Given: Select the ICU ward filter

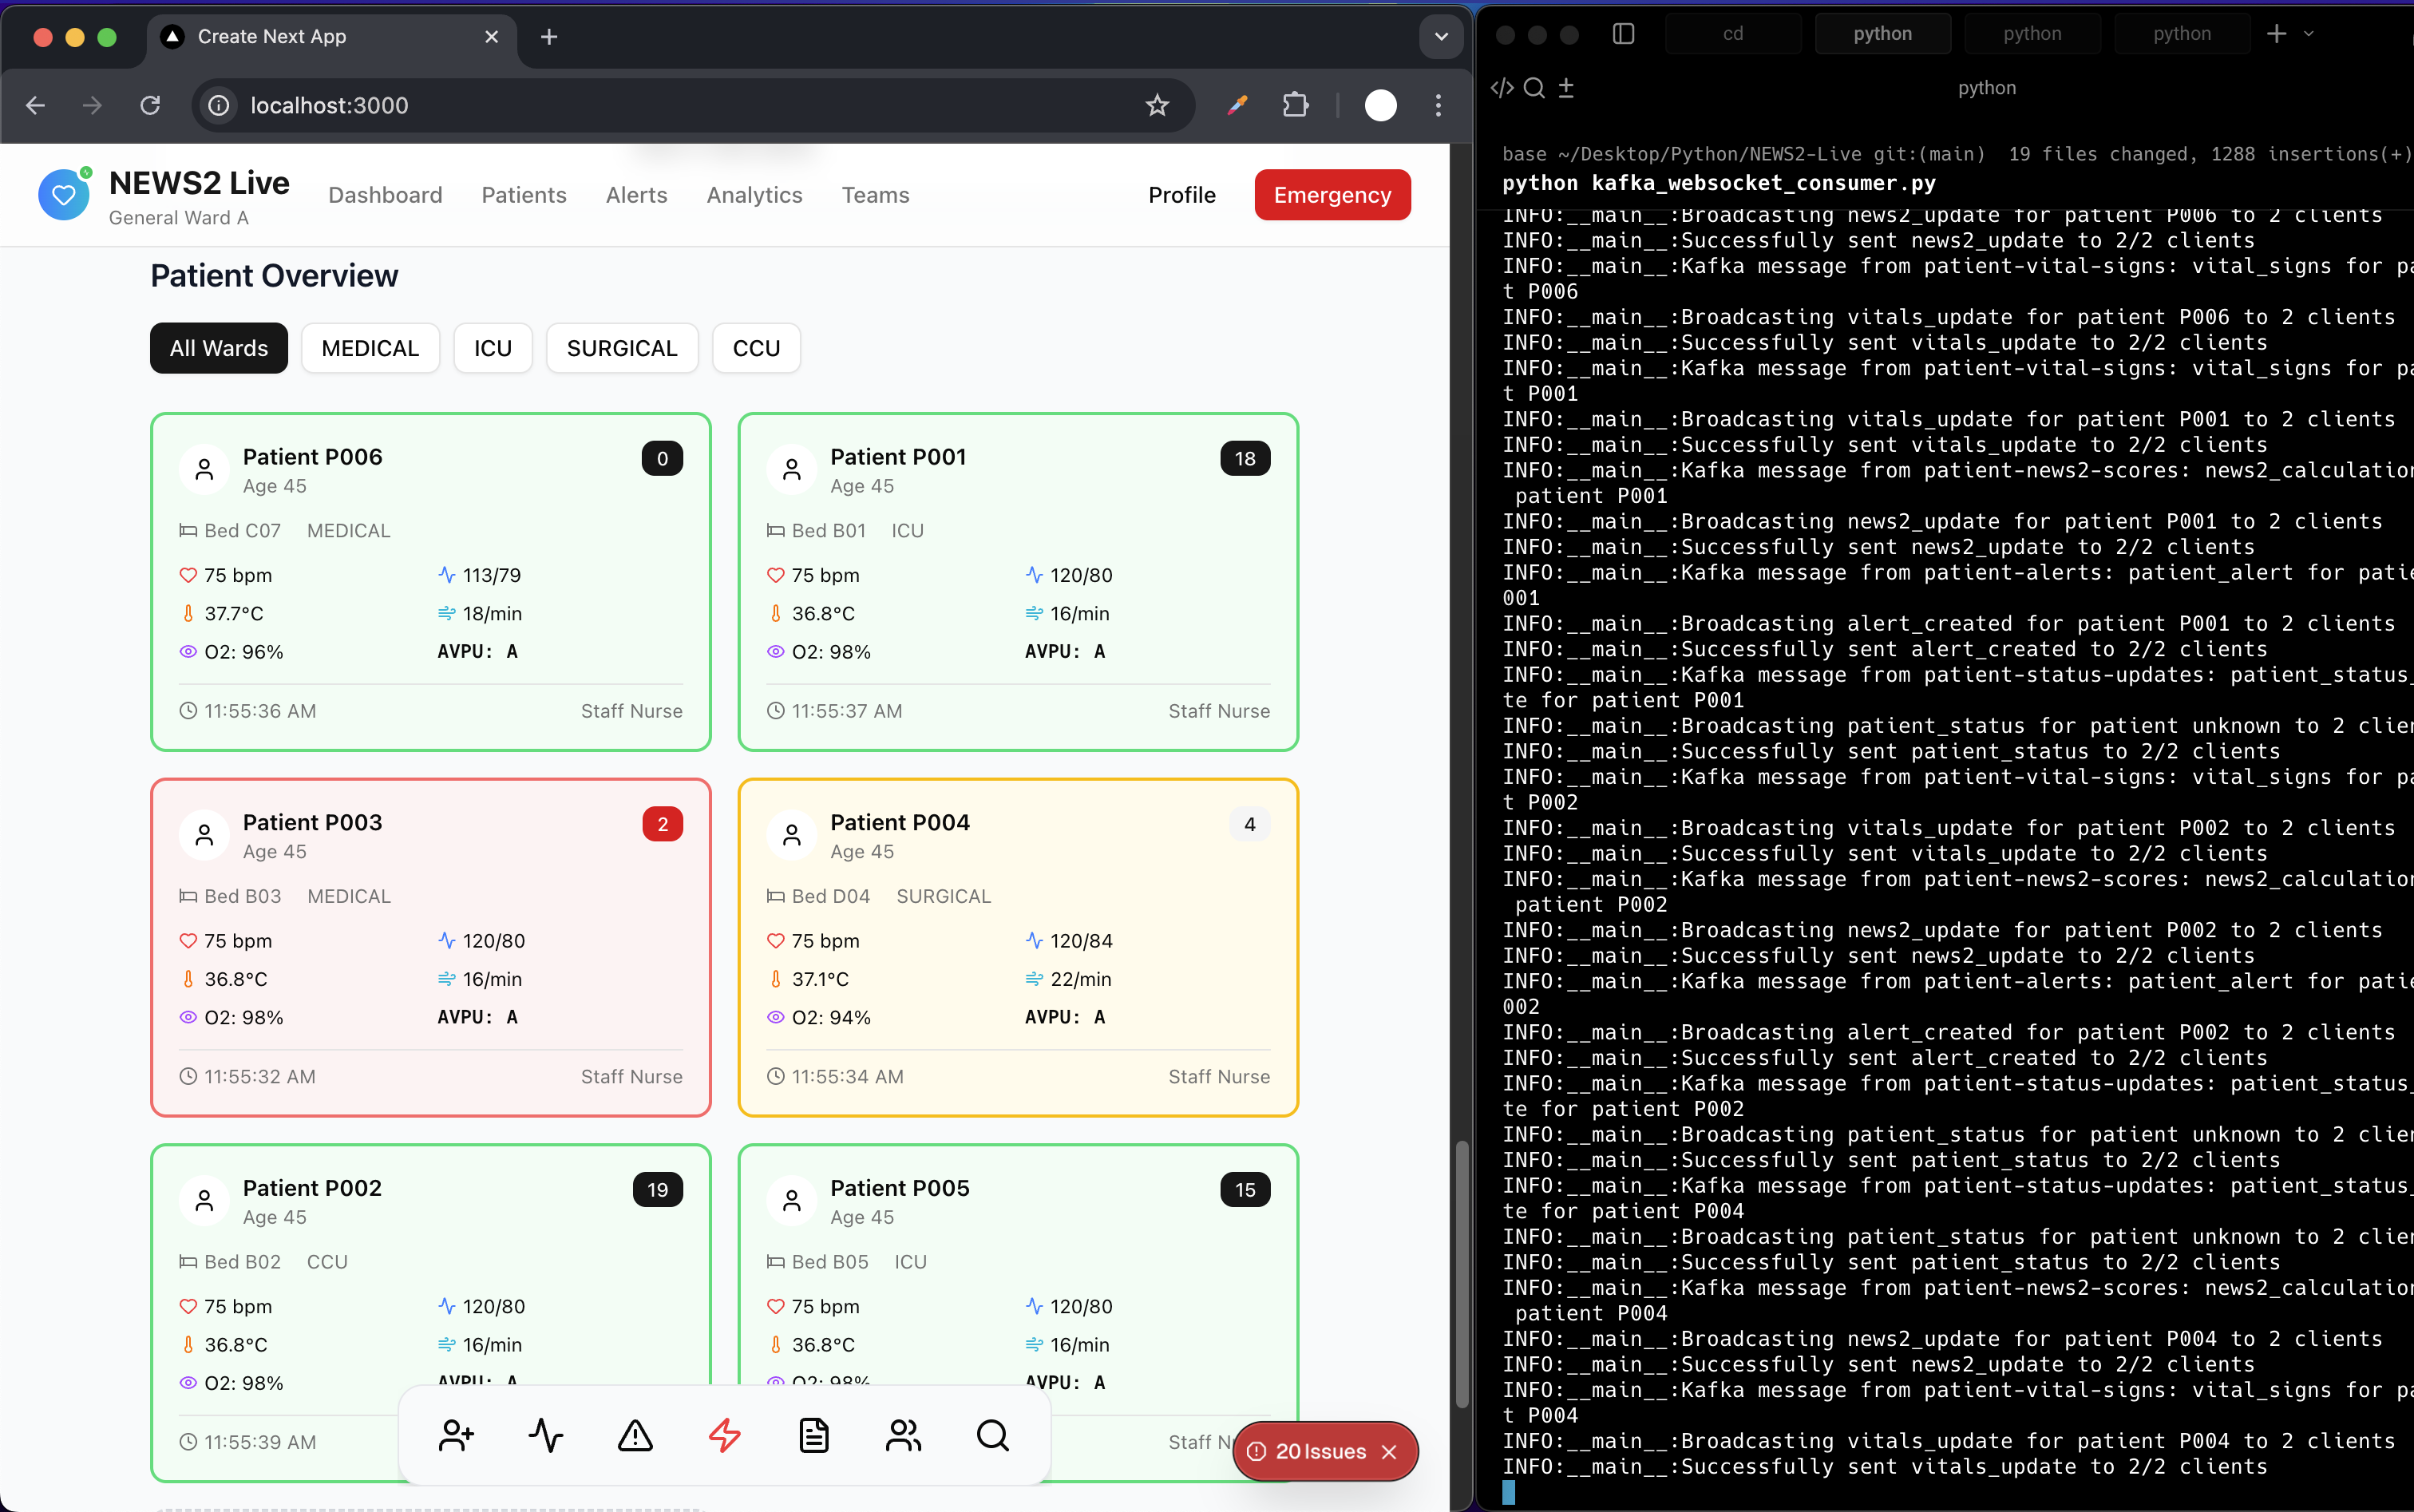Looking at the screenshot, I should coord(492,348).
